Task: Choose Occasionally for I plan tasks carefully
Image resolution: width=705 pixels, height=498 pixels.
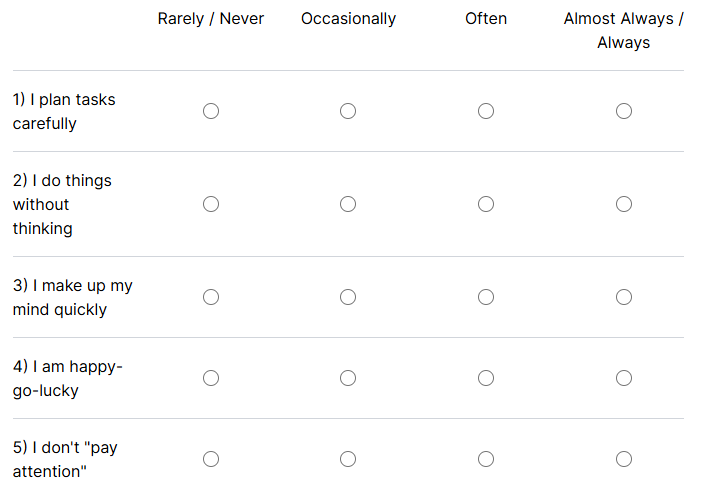Action: tap(348, 111)
